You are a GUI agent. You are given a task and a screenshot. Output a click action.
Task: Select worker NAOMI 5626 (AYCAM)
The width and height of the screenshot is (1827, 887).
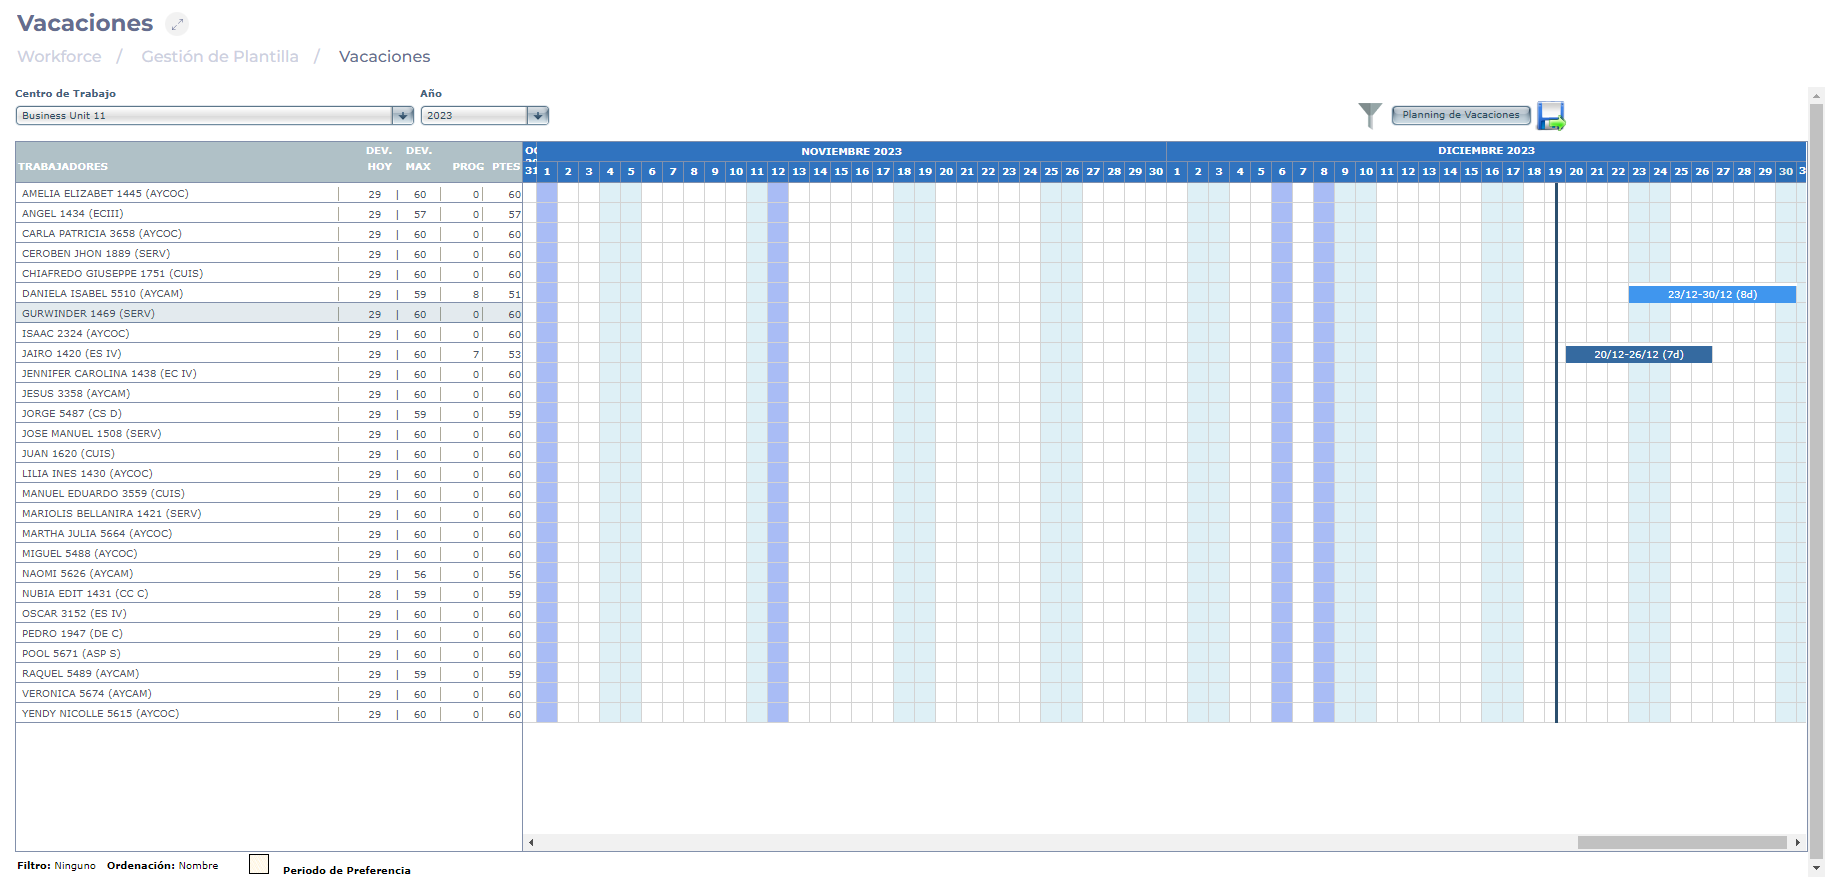pyautogui.click(x=77, y=573)
